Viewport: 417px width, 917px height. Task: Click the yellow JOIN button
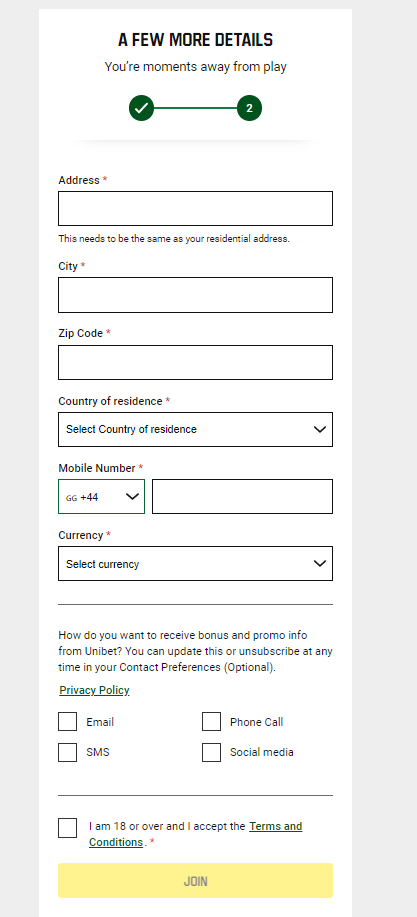(x=195, y=881)
